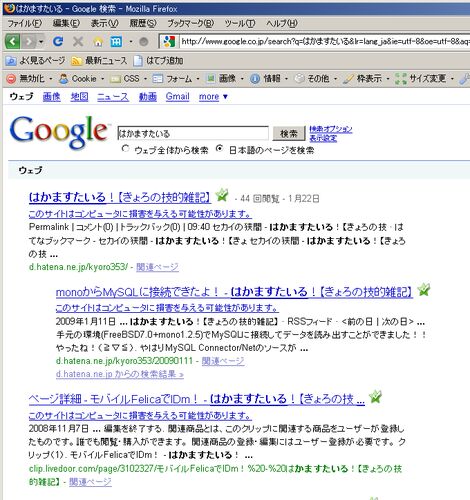This screenshot has width=470, height=500.
Task: Click the malware warning link under mono MySQL result
Action: point(167,308)
